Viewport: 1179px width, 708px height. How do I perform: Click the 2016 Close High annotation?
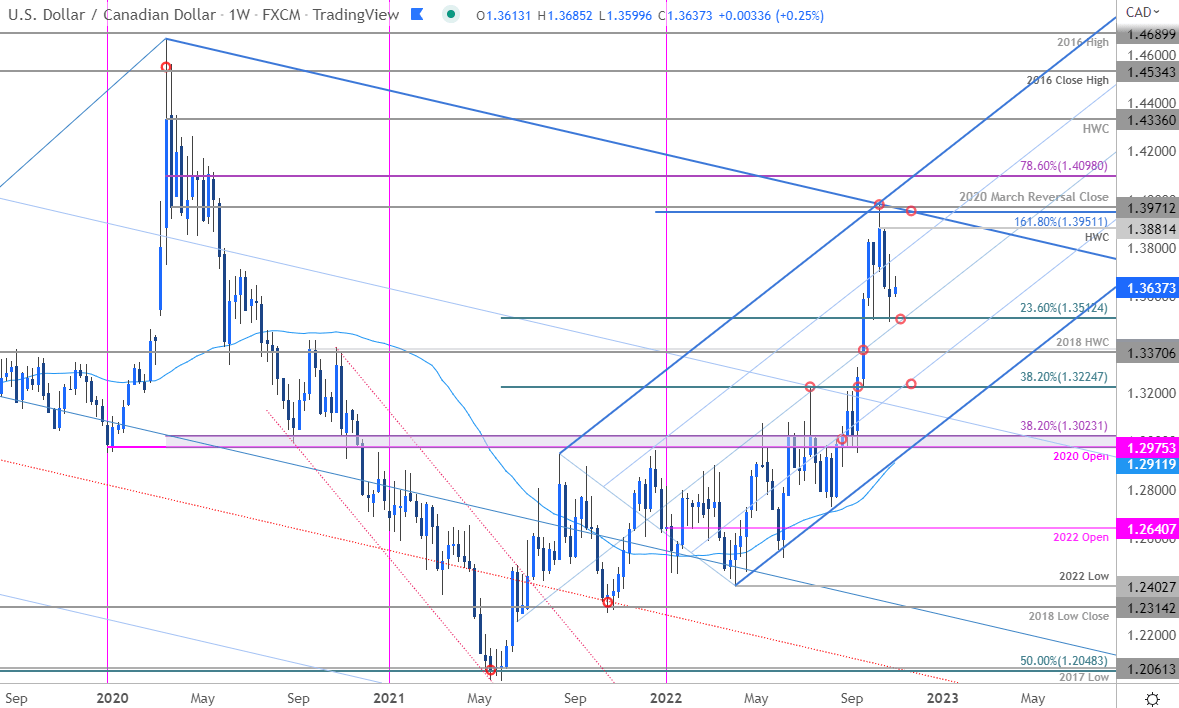1068,80
